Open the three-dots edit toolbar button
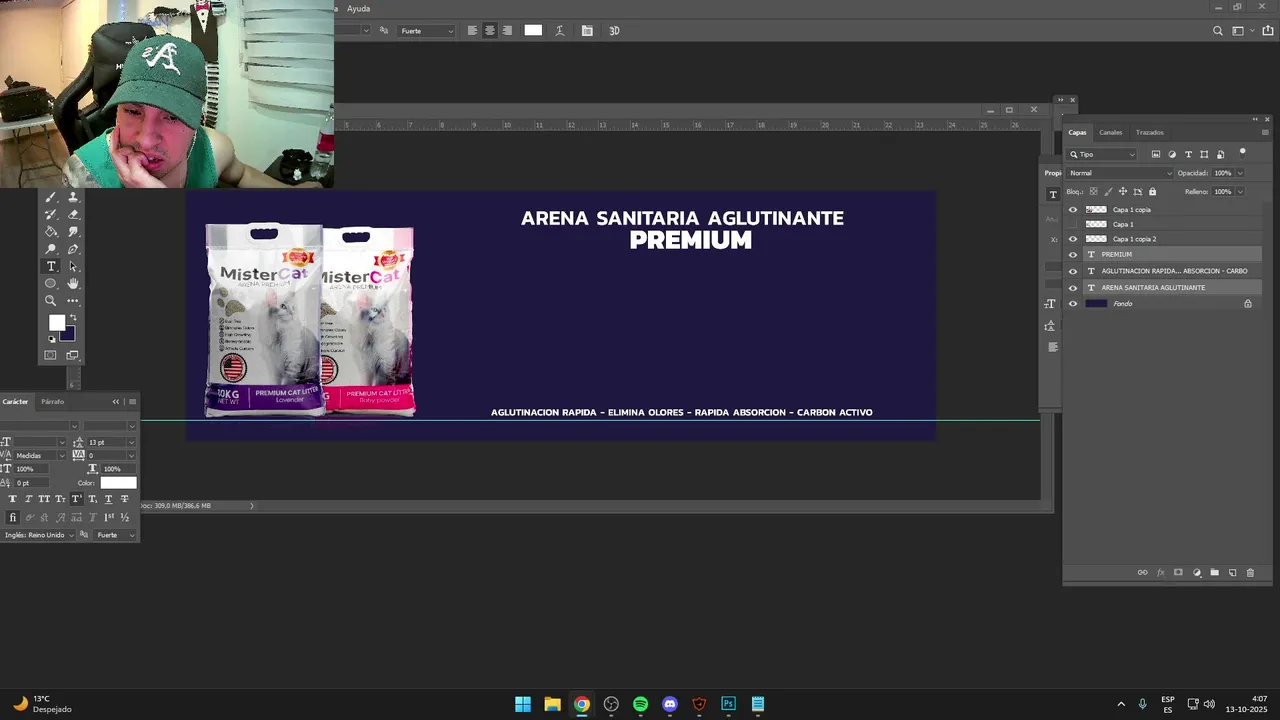 click(x=73, y=300)
